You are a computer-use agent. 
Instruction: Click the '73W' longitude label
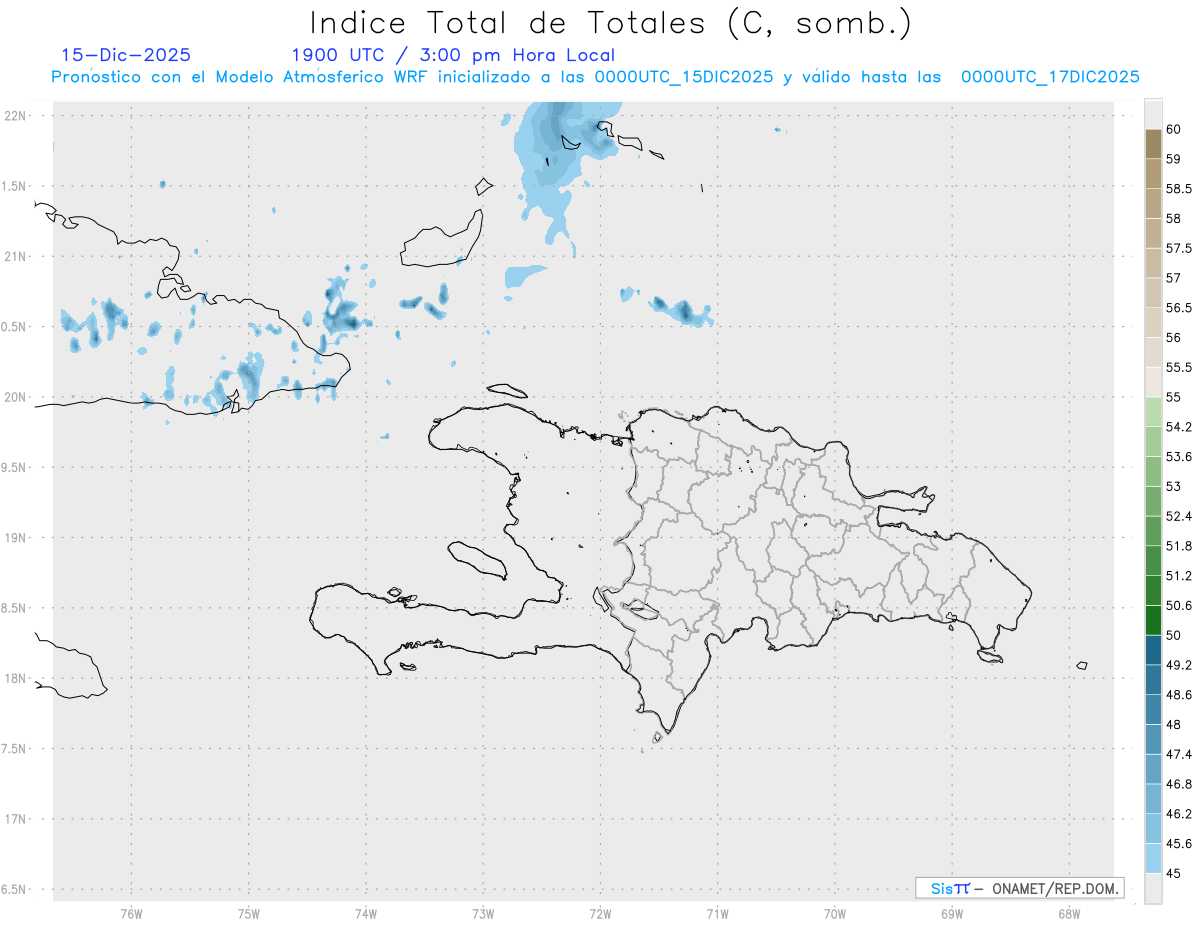pyautogui.click(x=483, y=913)
